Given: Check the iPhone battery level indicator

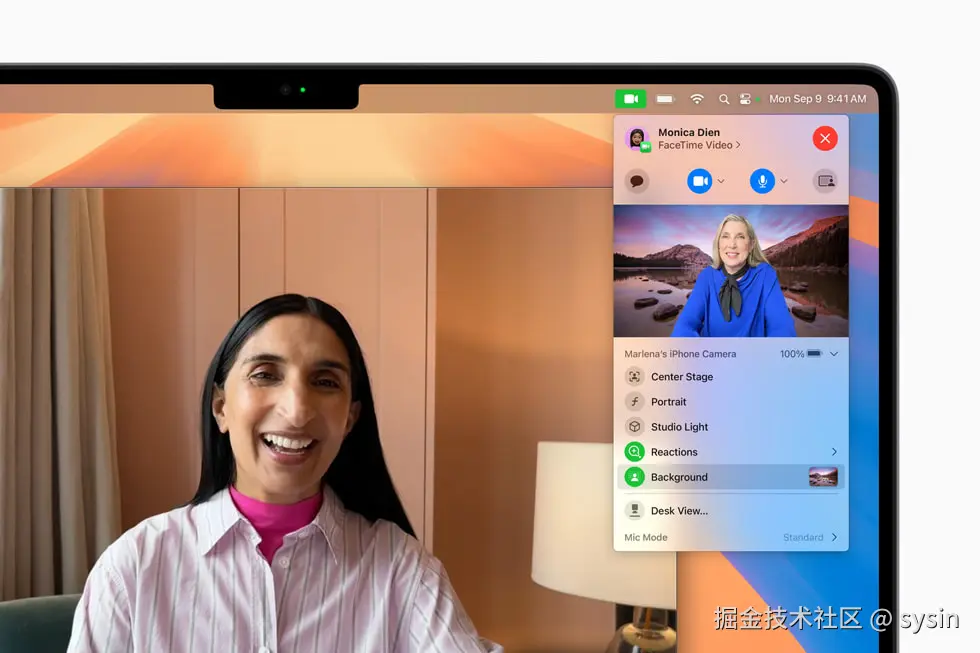Looking at the screenshot, I should (x=816, y=353).
